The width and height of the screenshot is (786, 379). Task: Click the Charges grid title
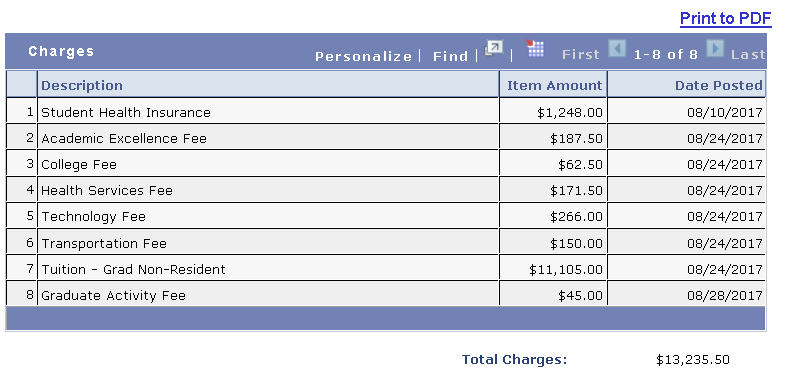61,51
